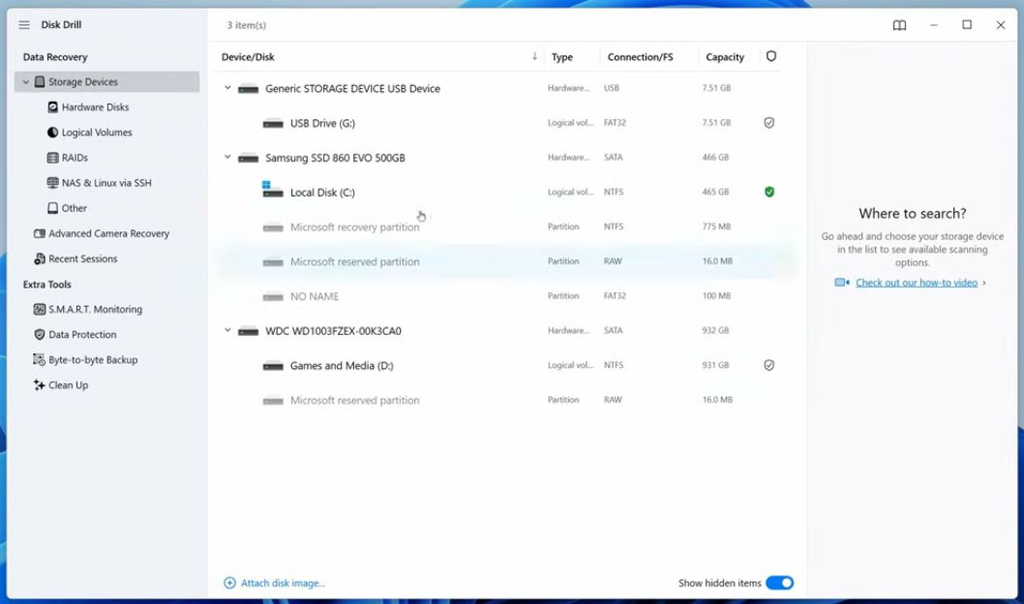This screenshot has height=604, width=1024.
Task: Sort by the Type column header
Action: click(562, 57)
